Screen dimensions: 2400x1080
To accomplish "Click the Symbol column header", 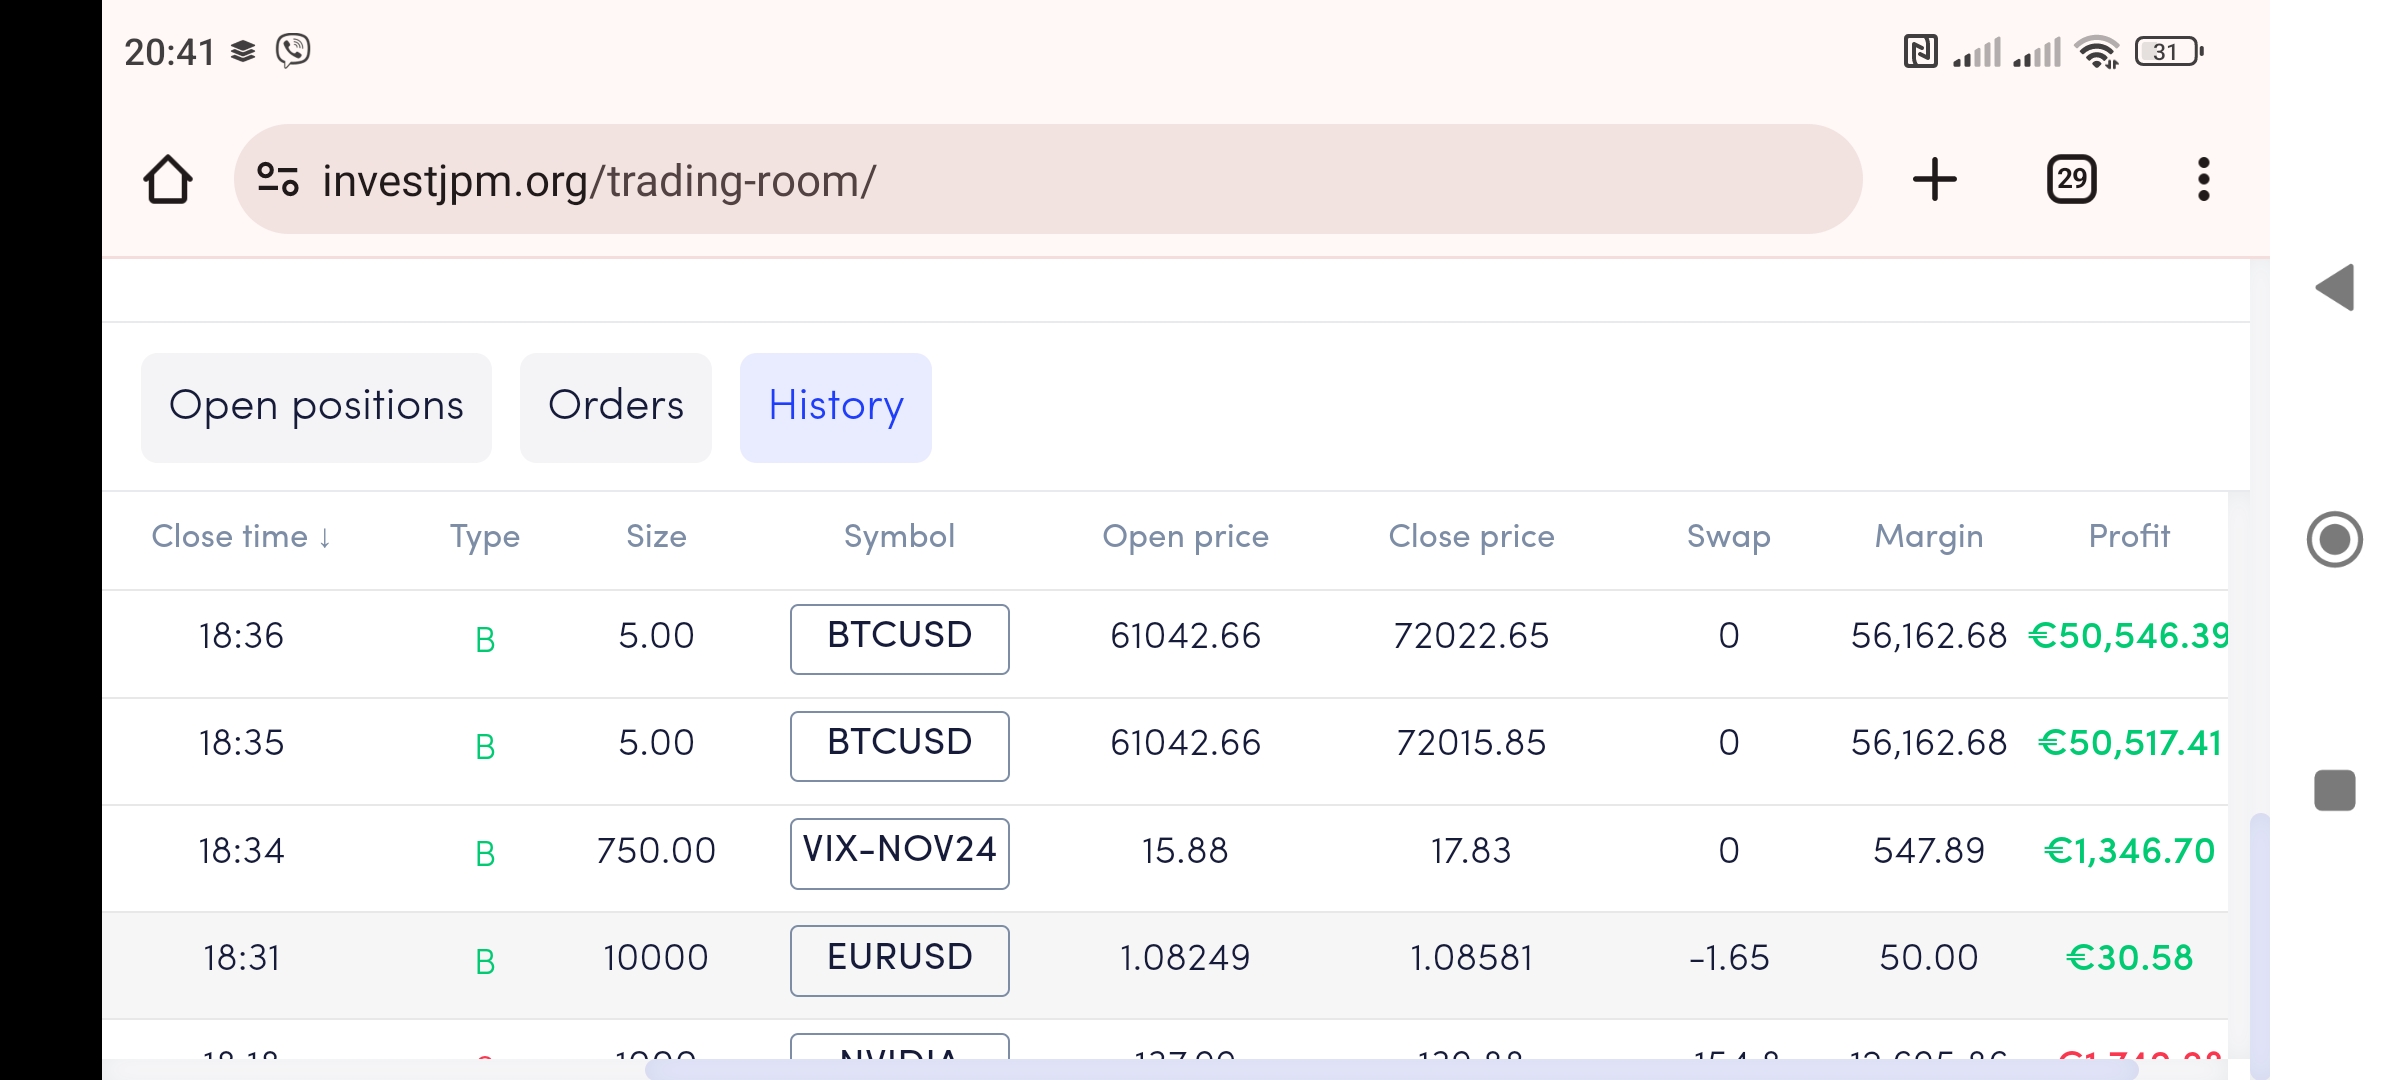I will (x=899, y=537).
